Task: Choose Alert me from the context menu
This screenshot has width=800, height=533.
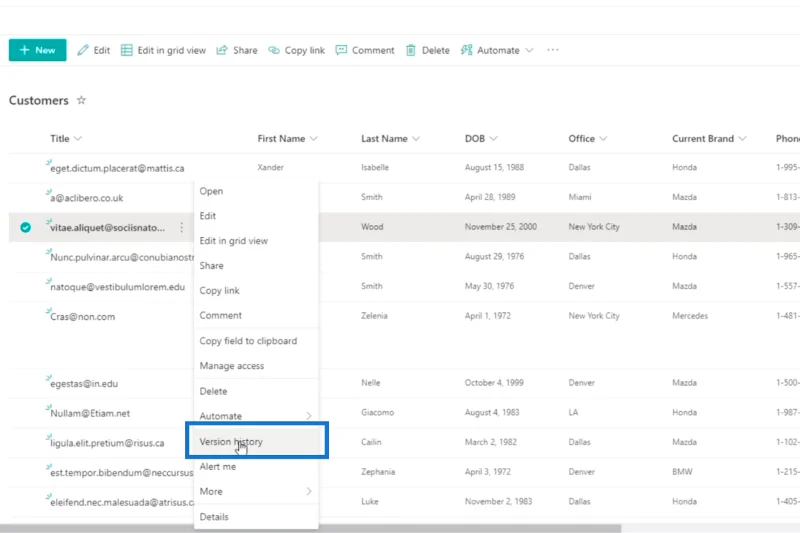Action: [x=256, y=467]
